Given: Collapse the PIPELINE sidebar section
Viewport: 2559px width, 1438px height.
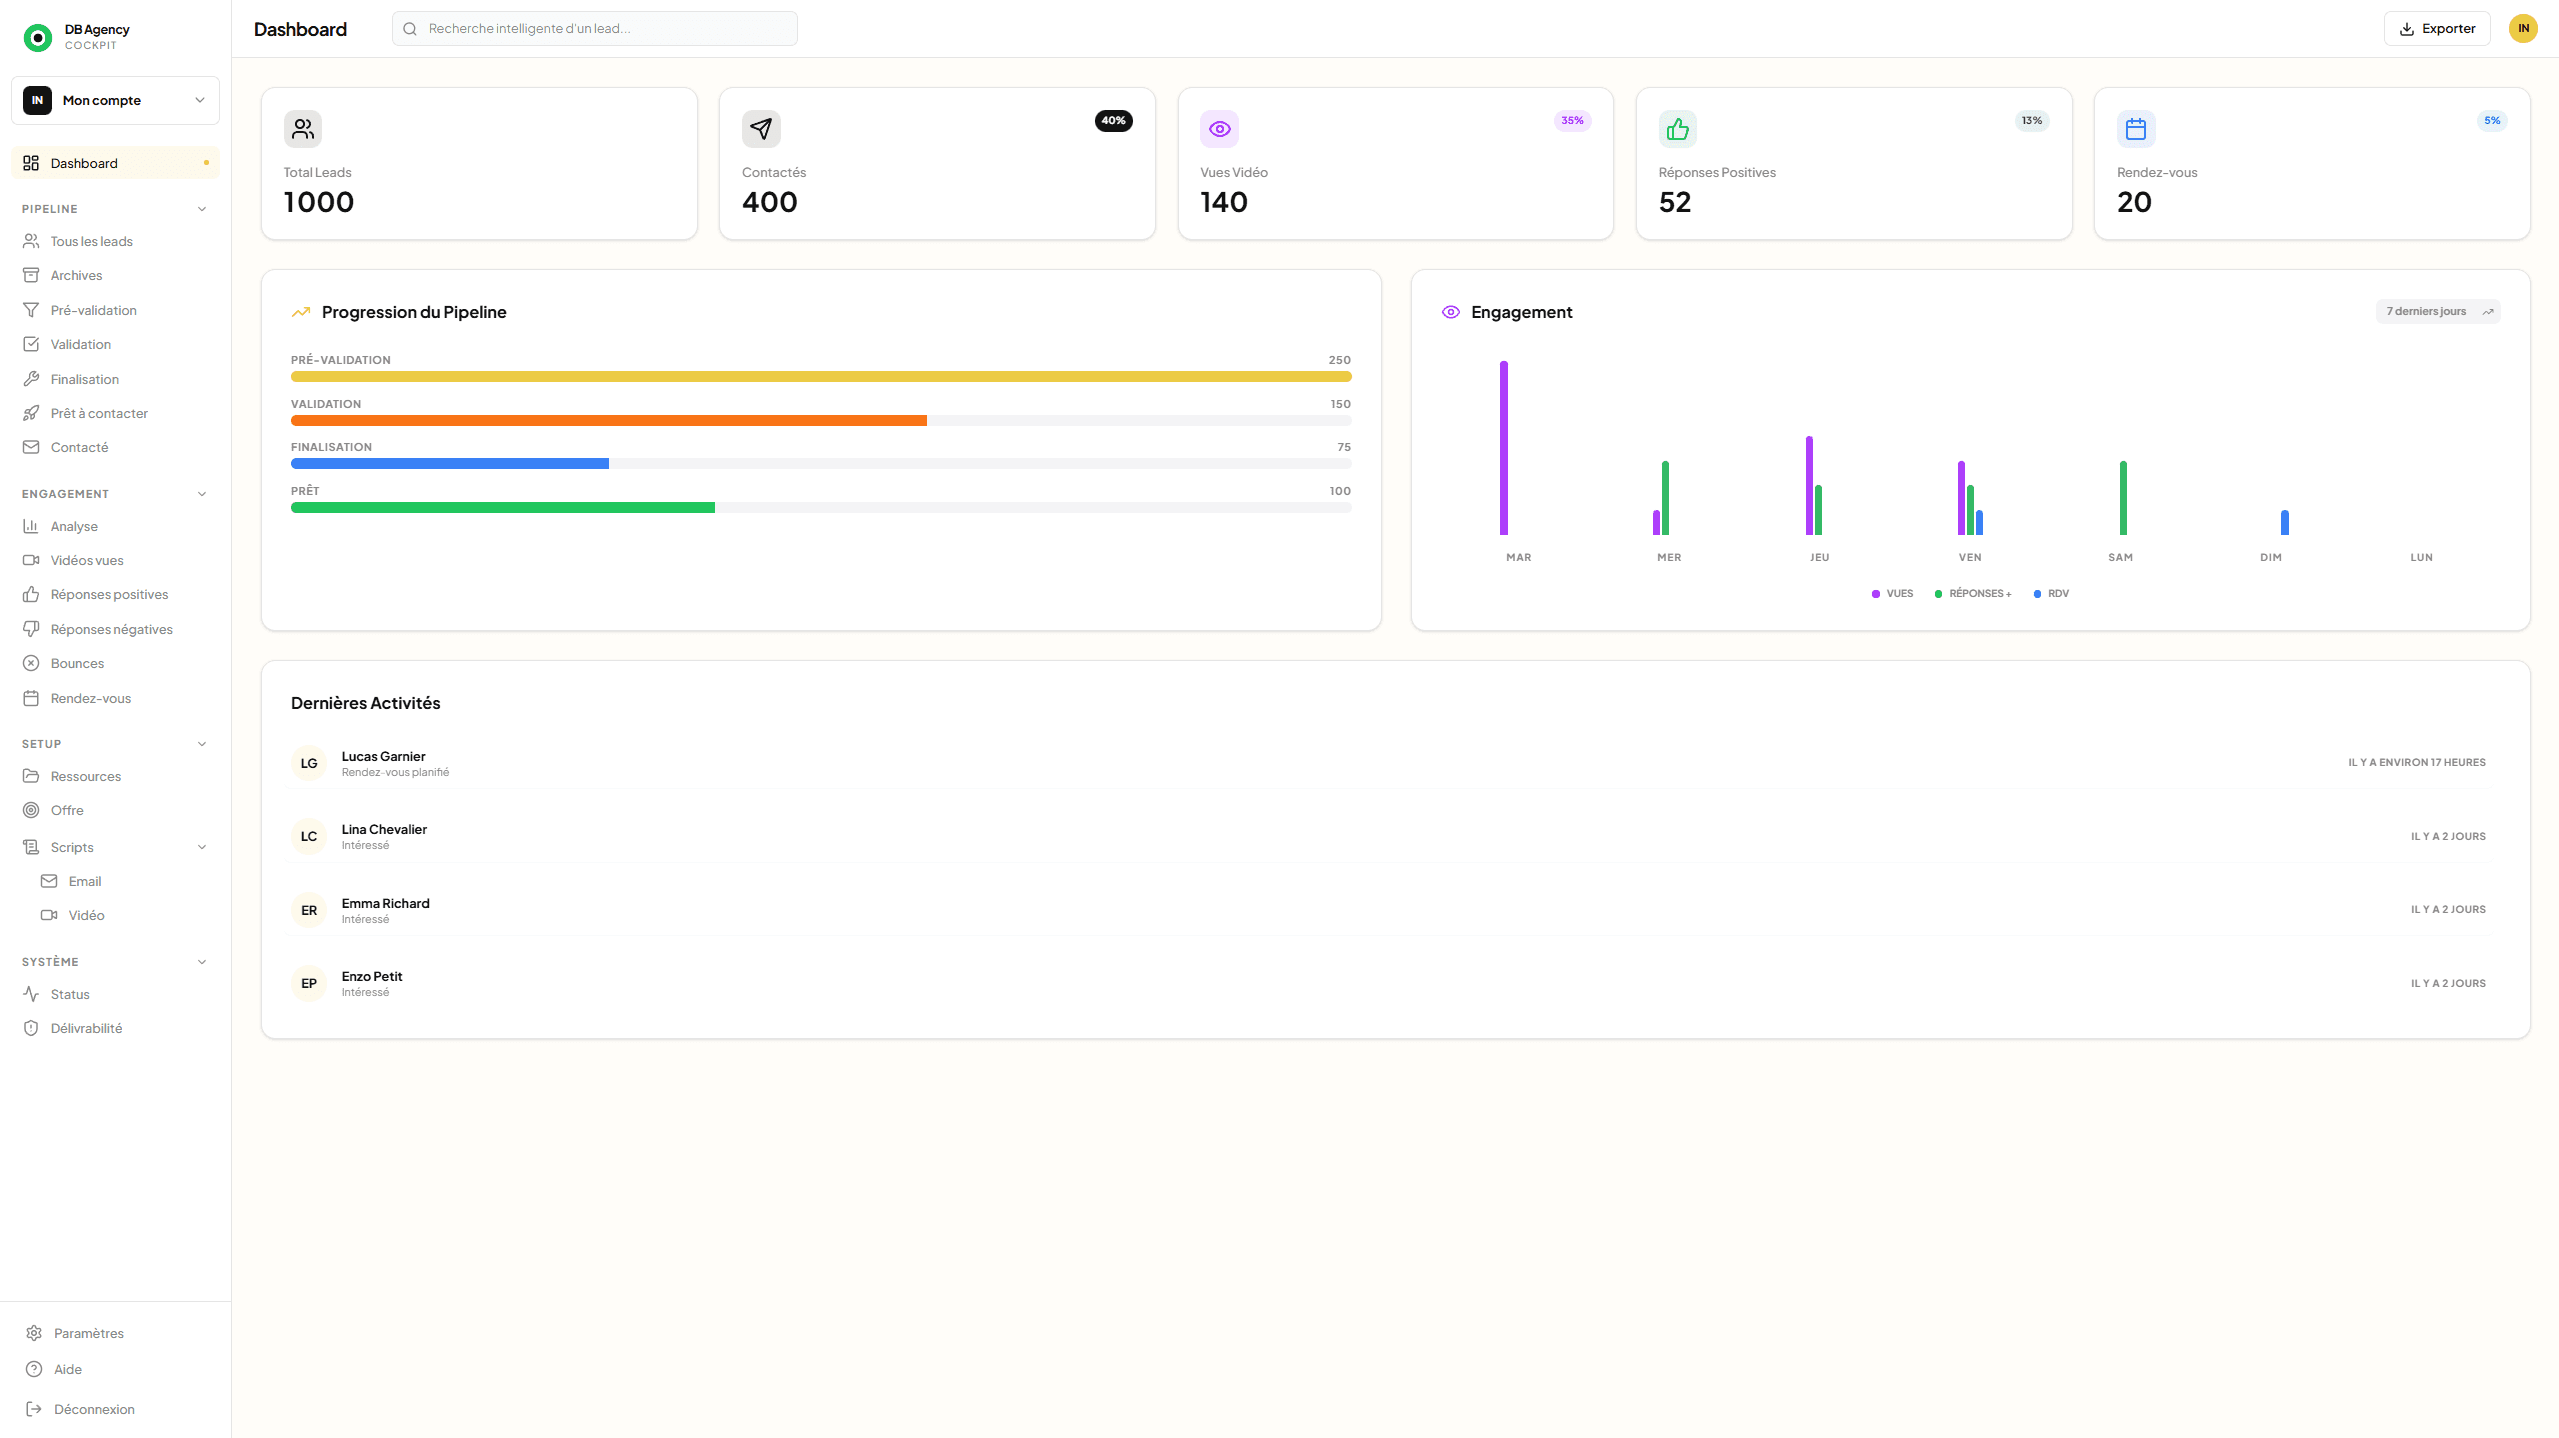Looking at the screenshot, I should [201, 208].
